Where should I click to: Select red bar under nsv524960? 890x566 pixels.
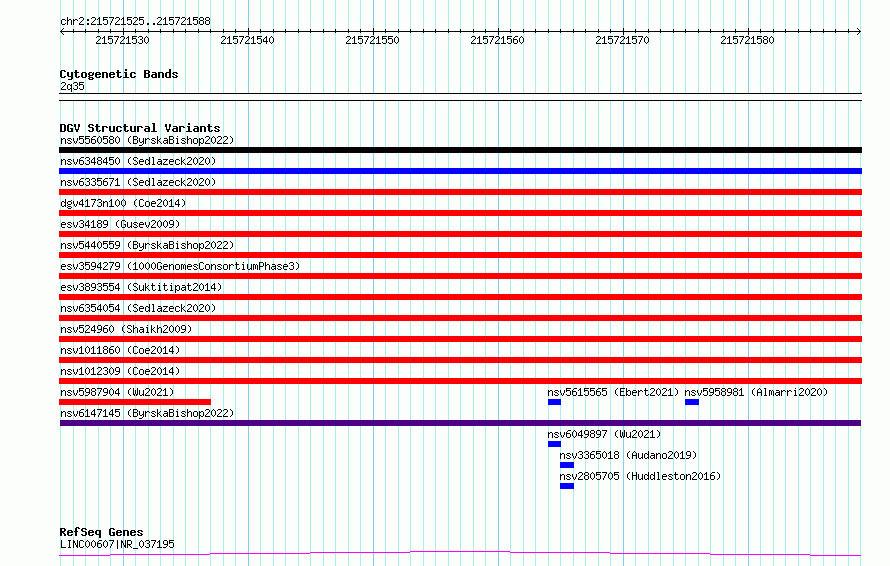click(460, 339)
